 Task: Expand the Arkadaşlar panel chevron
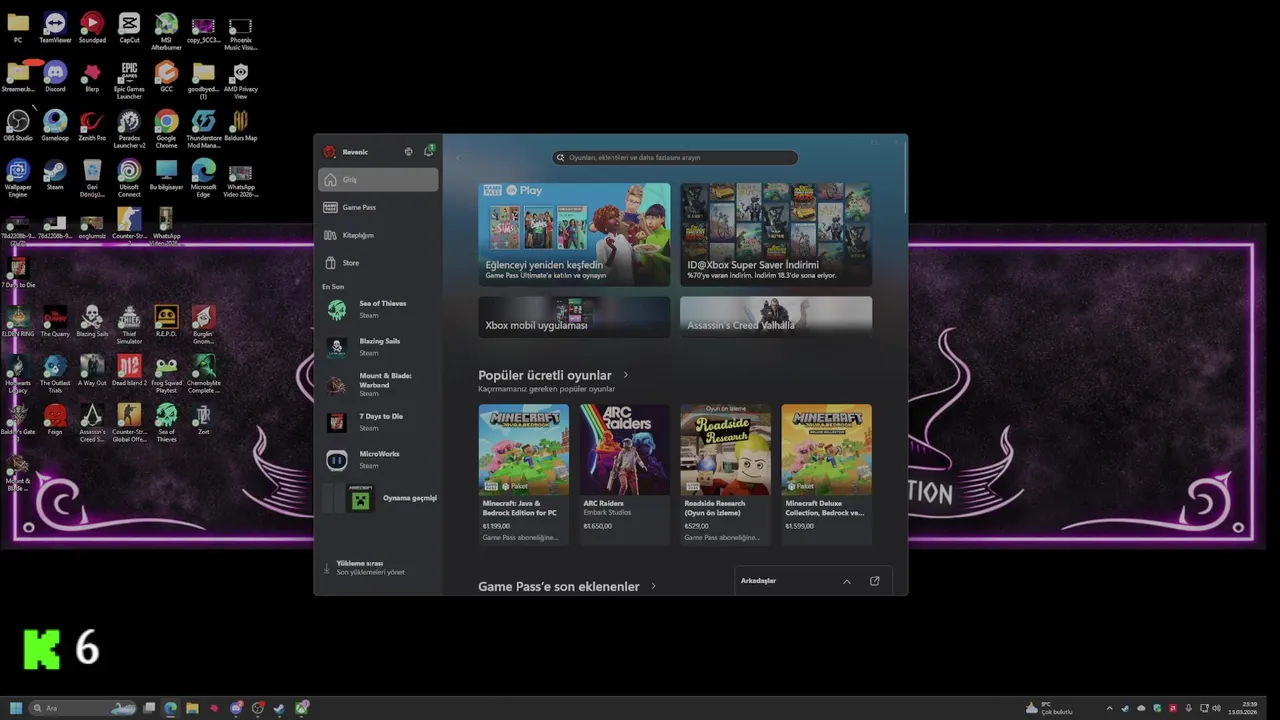tap(847, 581)
